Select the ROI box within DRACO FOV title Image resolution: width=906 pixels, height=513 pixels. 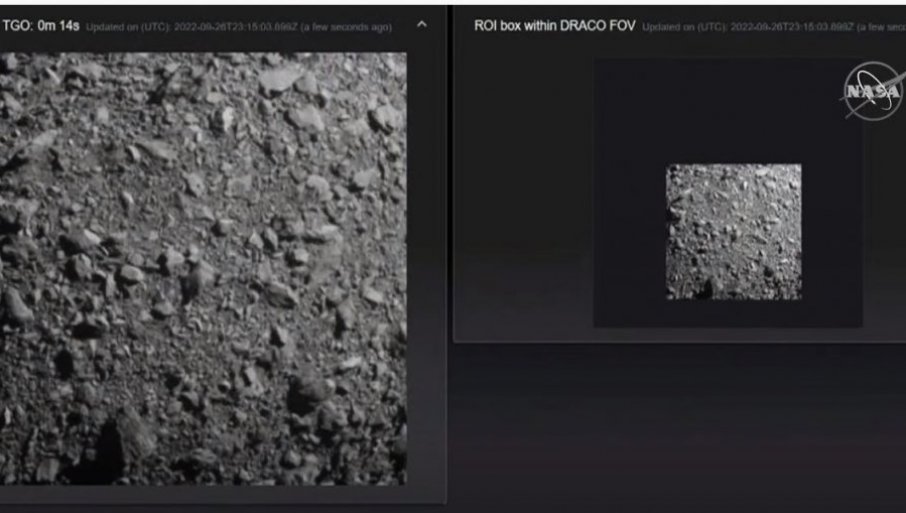click(x=554, y=24)
